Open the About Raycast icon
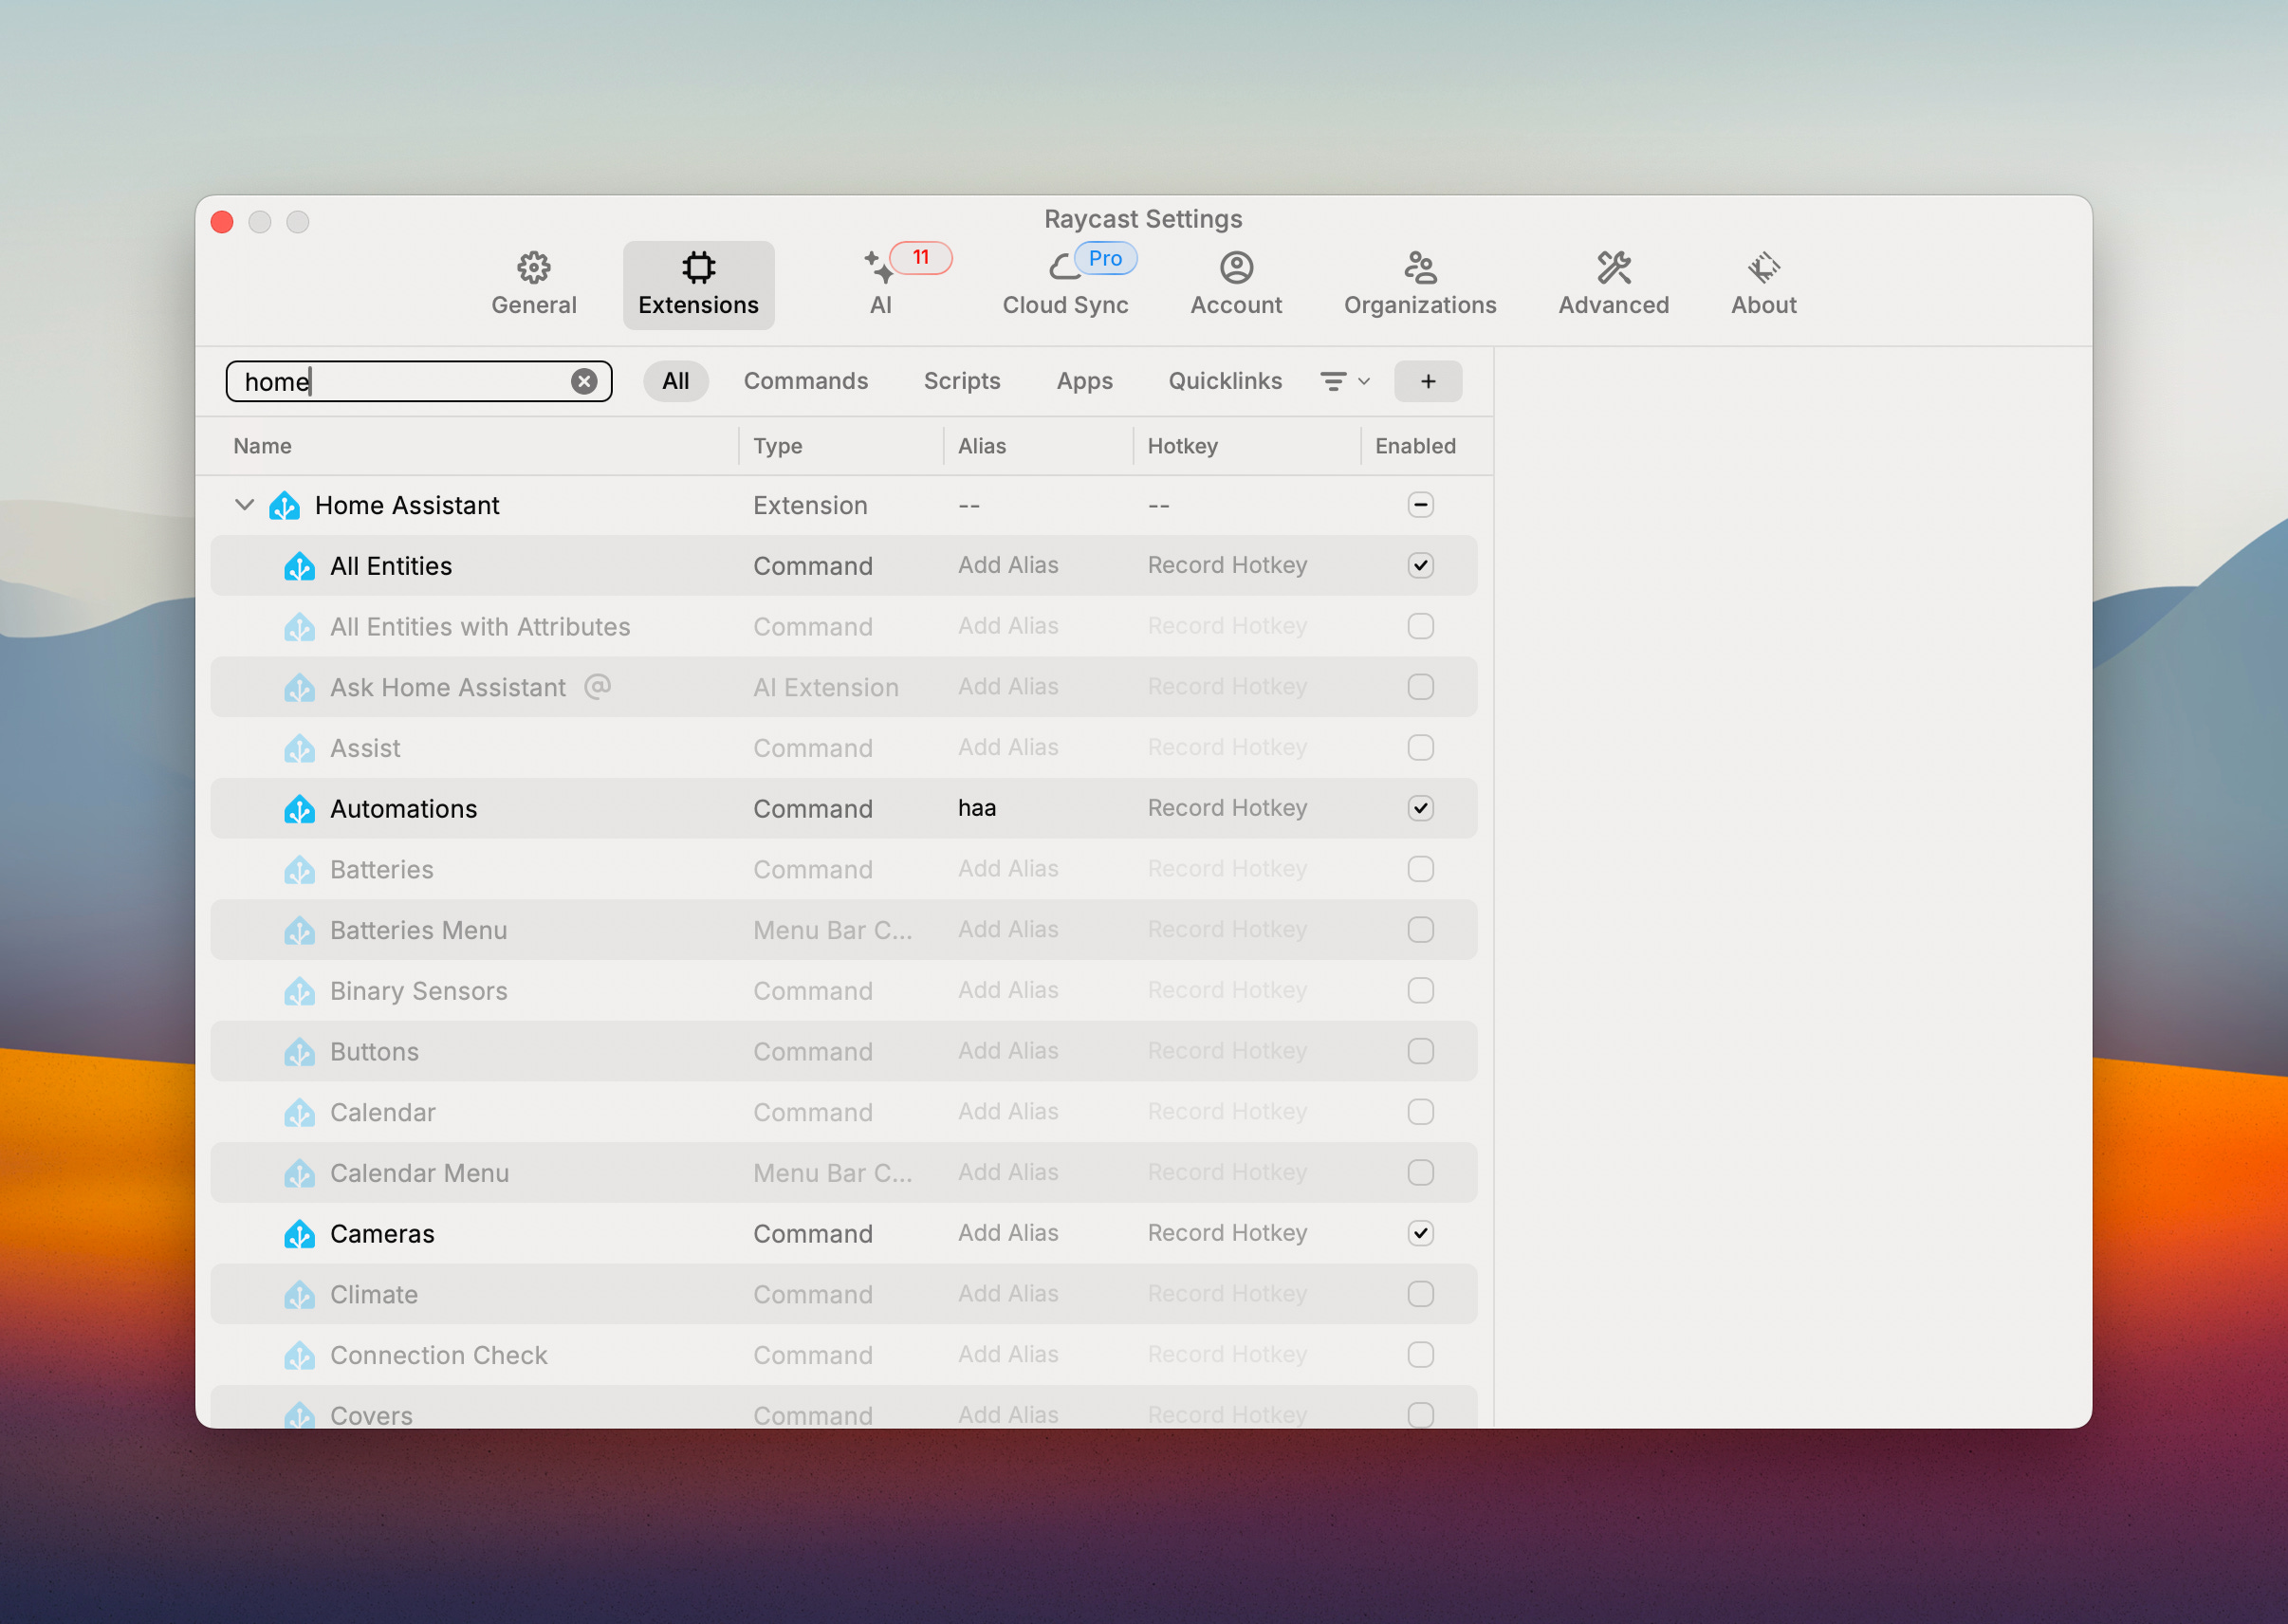This screenshot has height=1624, width=2288. tap(1763, 267)
